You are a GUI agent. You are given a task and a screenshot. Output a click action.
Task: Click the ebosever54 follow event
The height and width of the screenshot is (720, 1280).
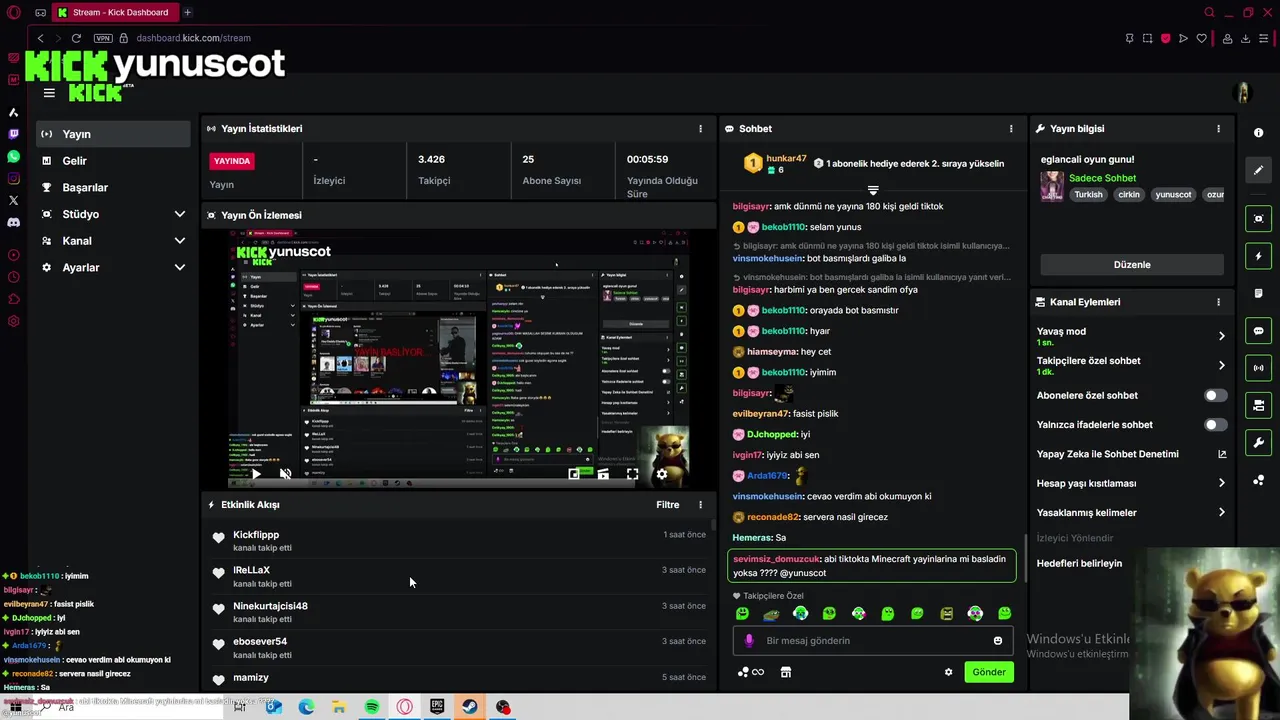point(459,648)
